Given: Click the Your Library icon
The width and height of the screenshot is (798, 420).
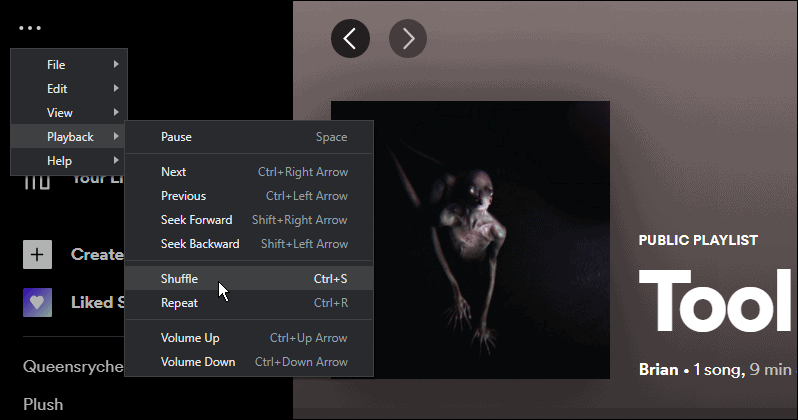Looking at the screenshot, I should pyautogui.click(x=37, y=181).
